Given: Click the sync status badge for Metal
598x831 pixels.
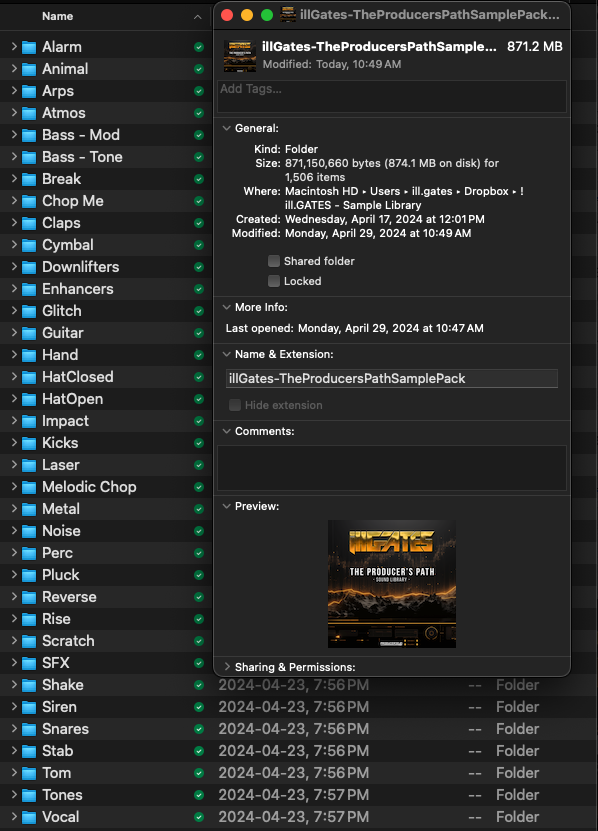Looking at the screenshot, I should (199, 509).
